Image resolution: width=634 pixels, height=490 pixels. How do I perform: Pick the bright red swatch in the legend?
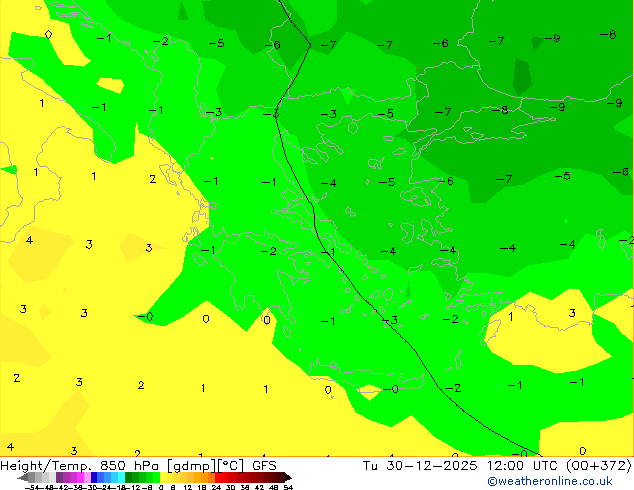click(218, 477)
